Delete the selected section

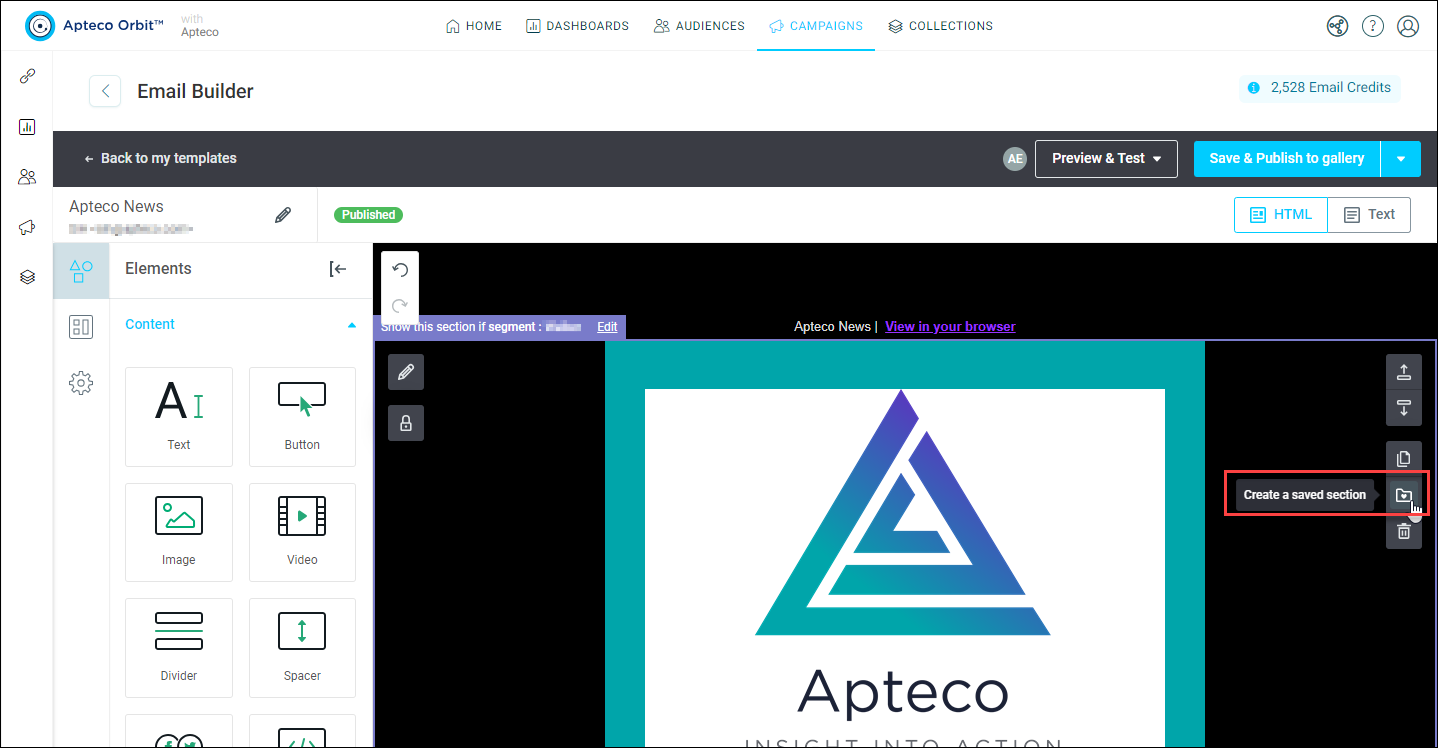coord(1404,531)
